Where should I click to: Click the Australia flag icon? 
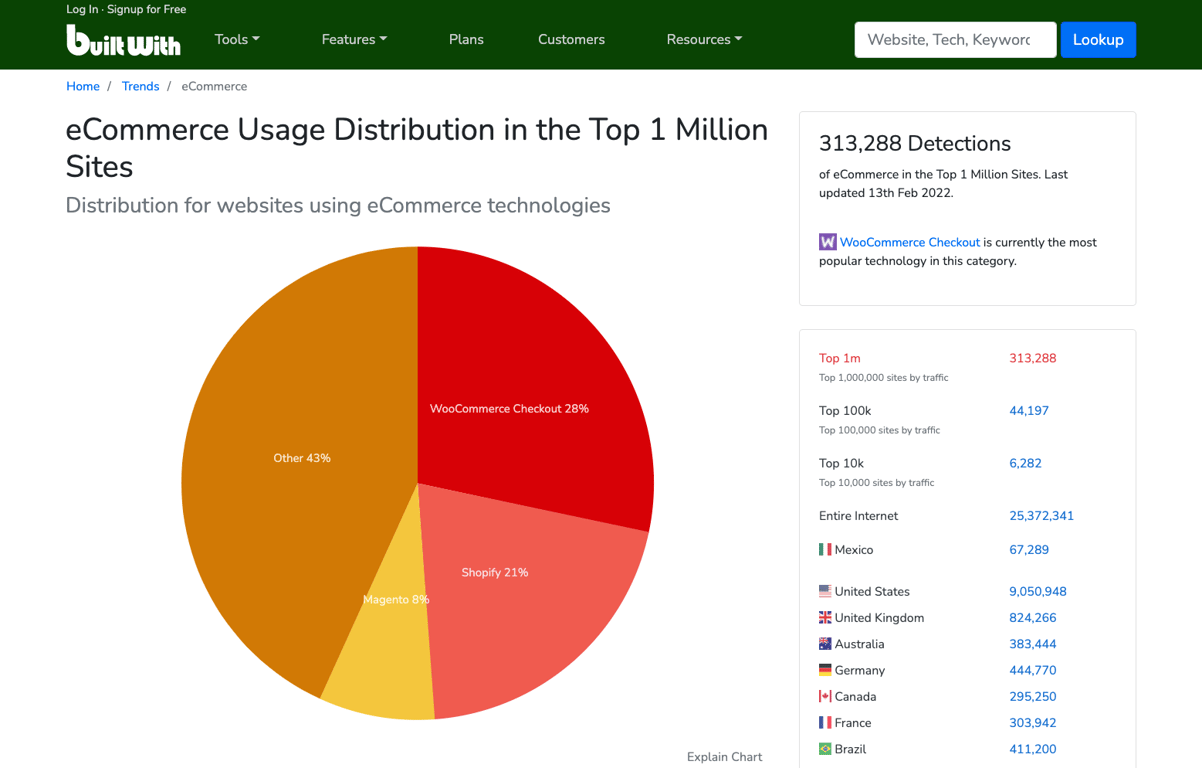point(825,644)
